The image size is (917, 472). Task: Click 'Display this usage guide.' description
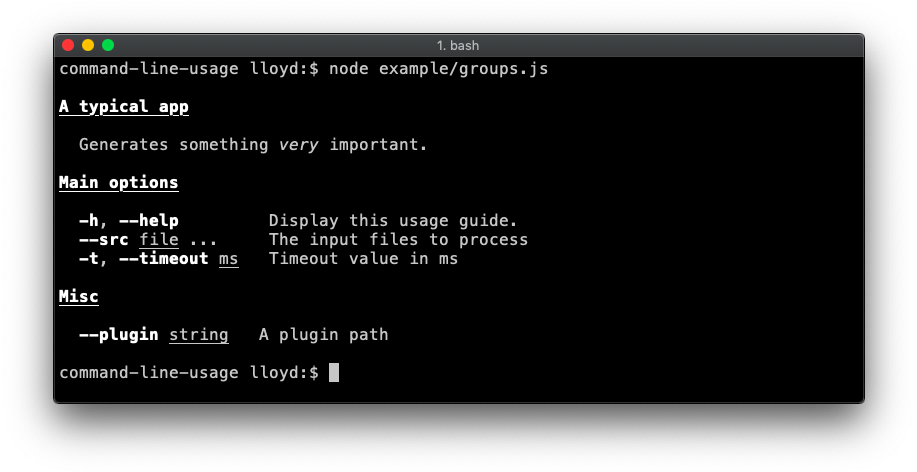pos(393,221)
